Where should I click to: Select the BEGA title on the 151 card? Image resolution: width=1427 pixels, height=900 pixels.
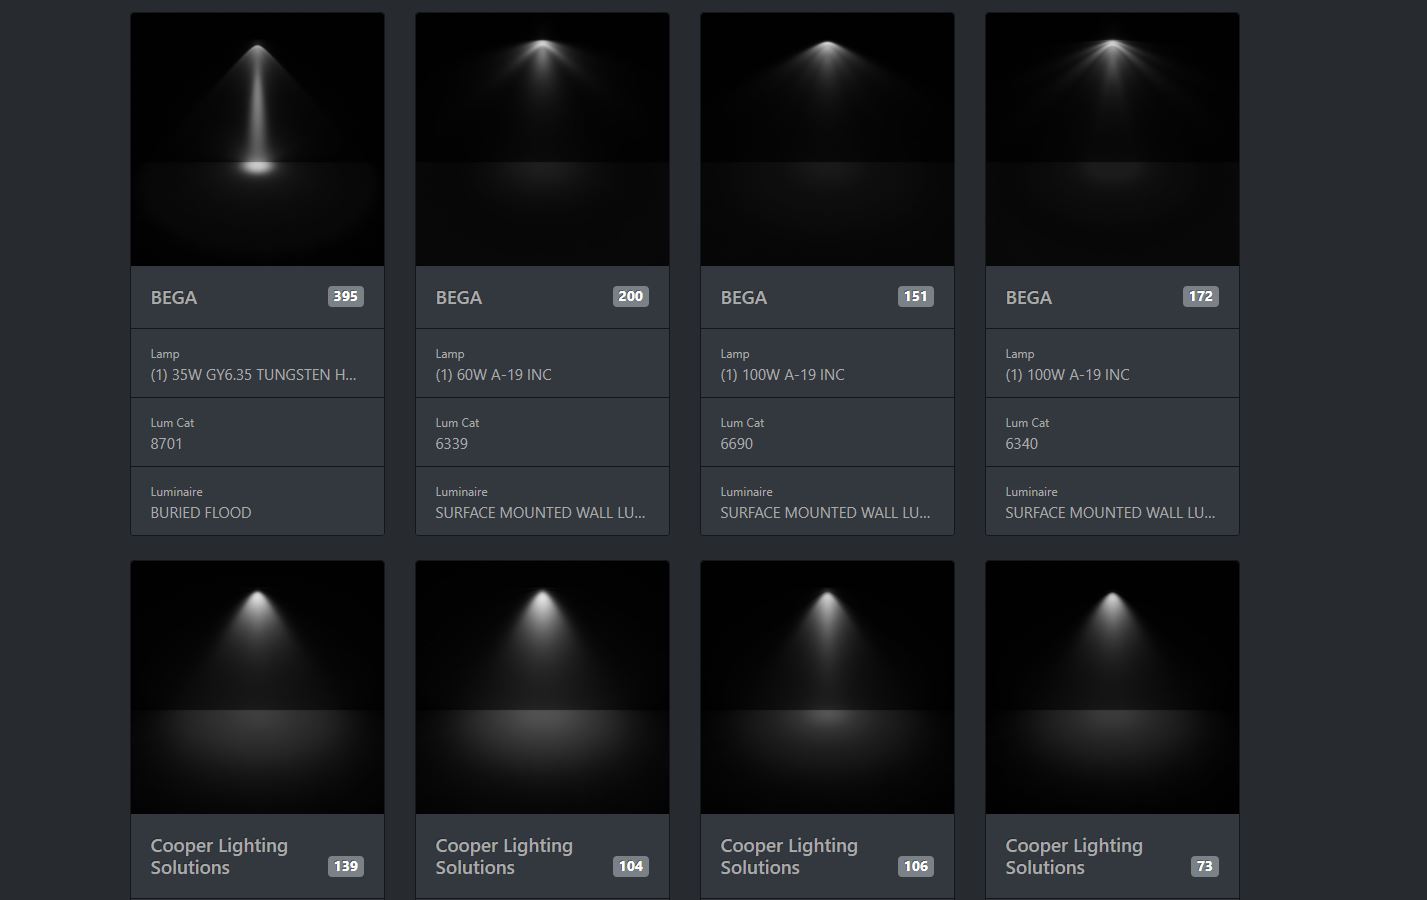pos(744,297)
